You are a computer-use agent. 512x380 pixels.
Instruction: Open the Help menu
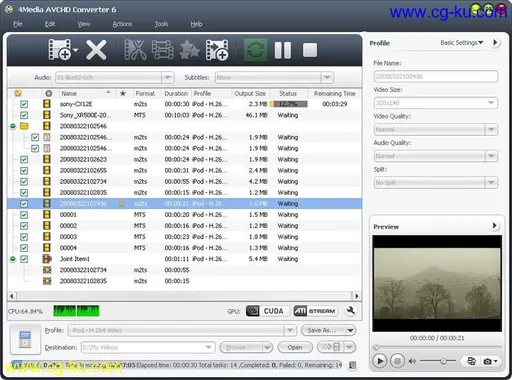[196, 24]
